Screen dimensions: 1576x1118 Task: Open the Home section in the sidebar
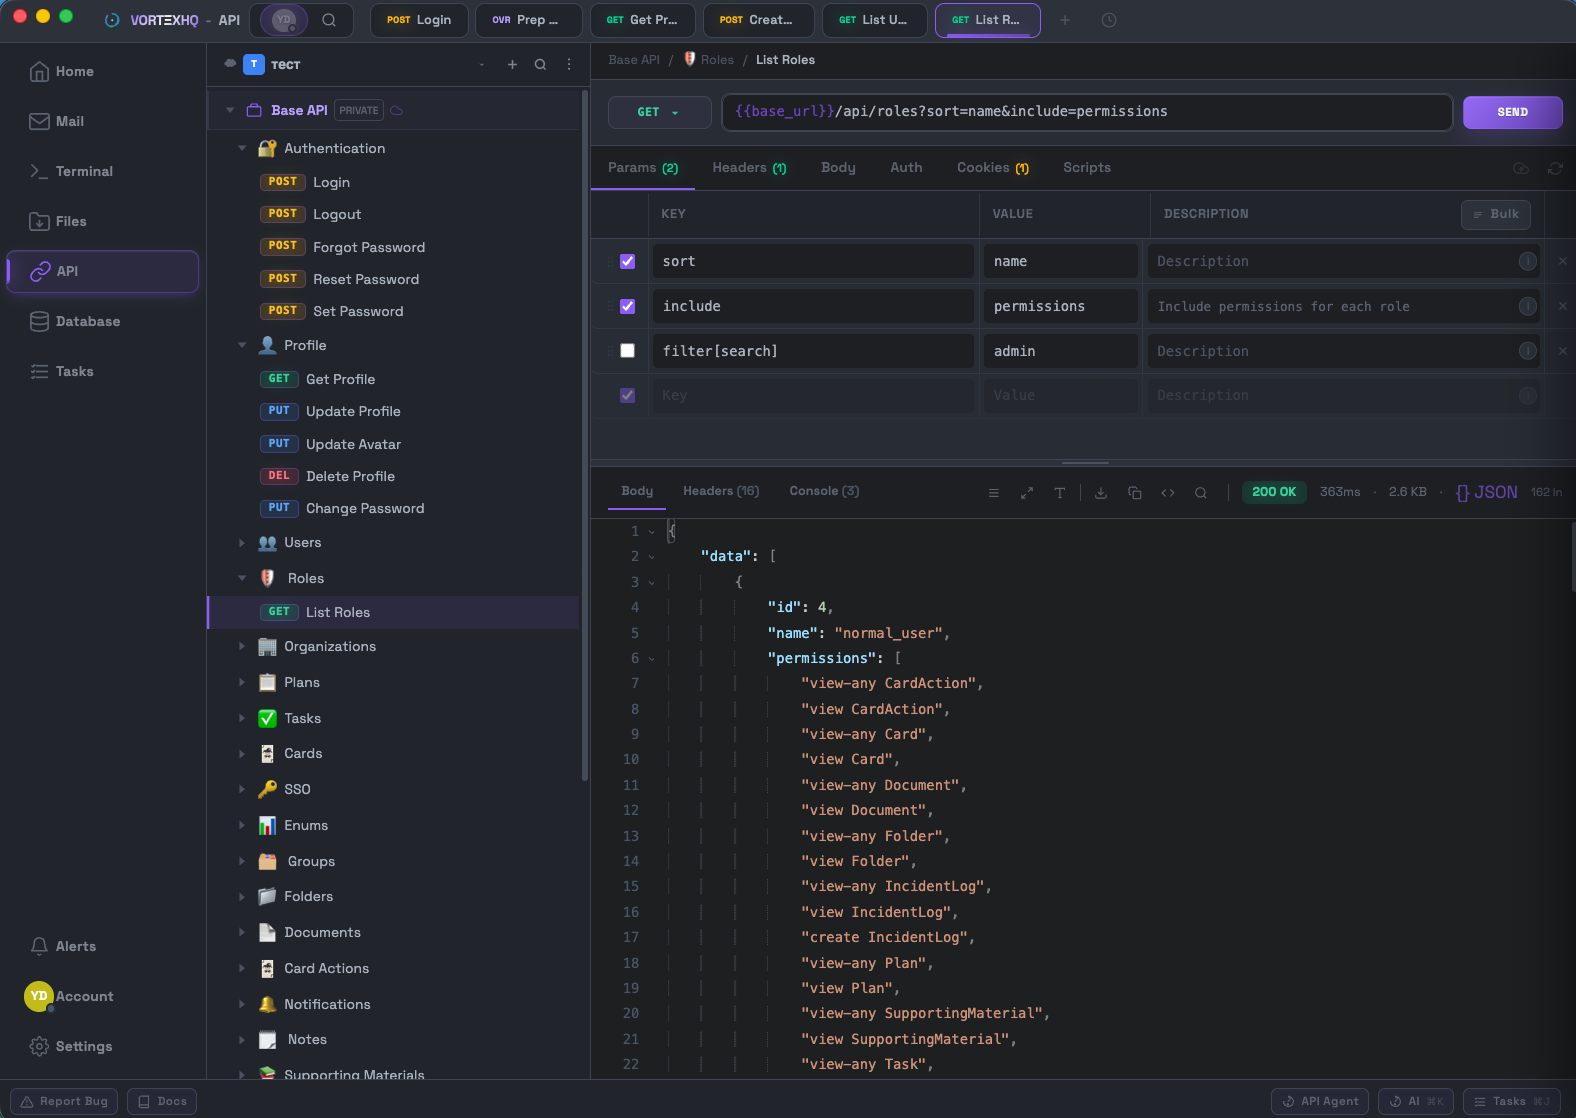pos(61,71)
